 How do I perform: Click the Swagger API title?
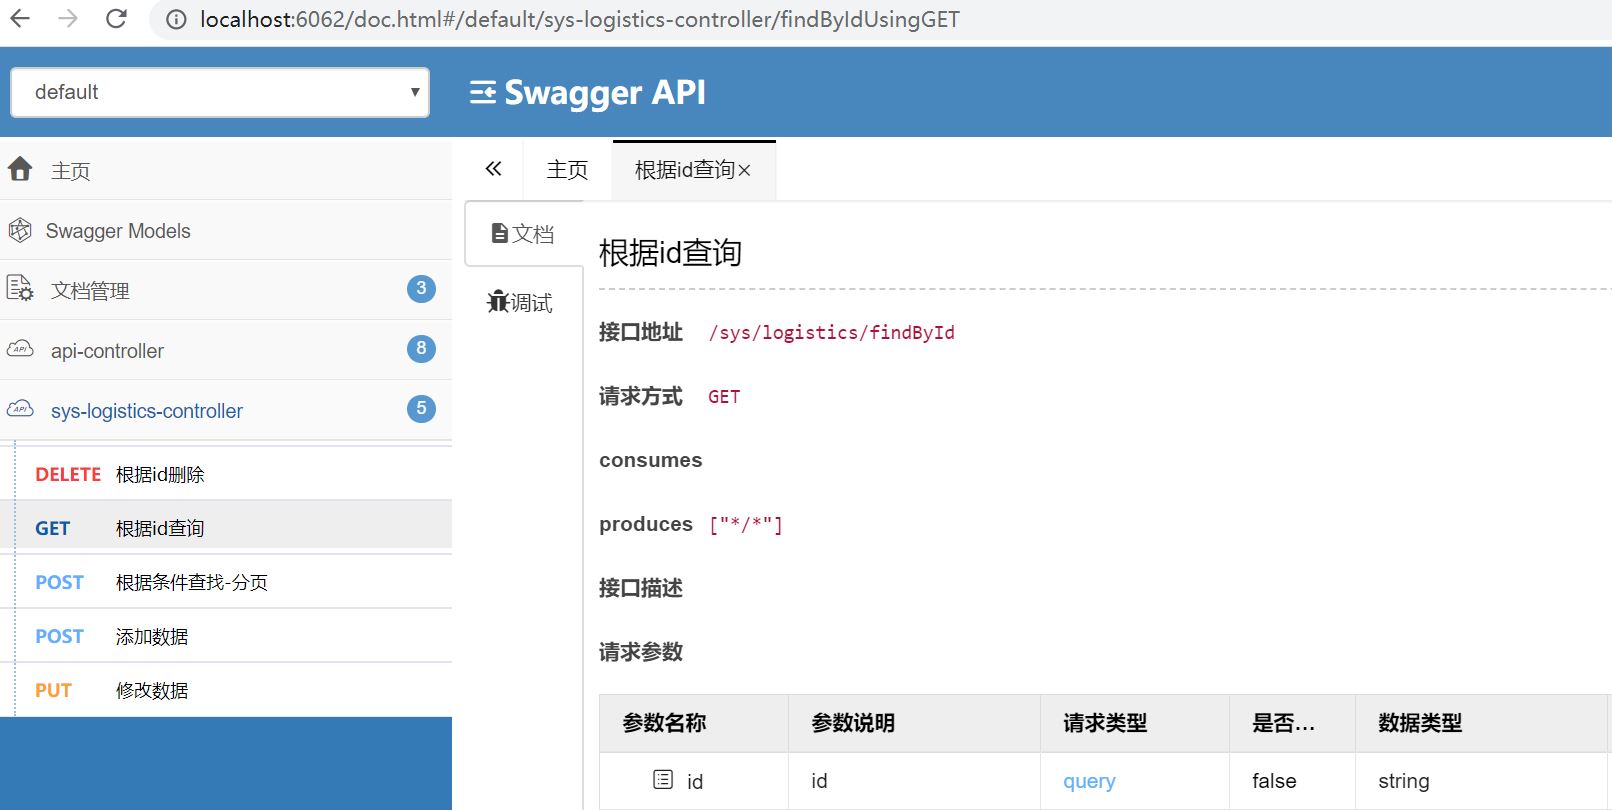point(605,92)
